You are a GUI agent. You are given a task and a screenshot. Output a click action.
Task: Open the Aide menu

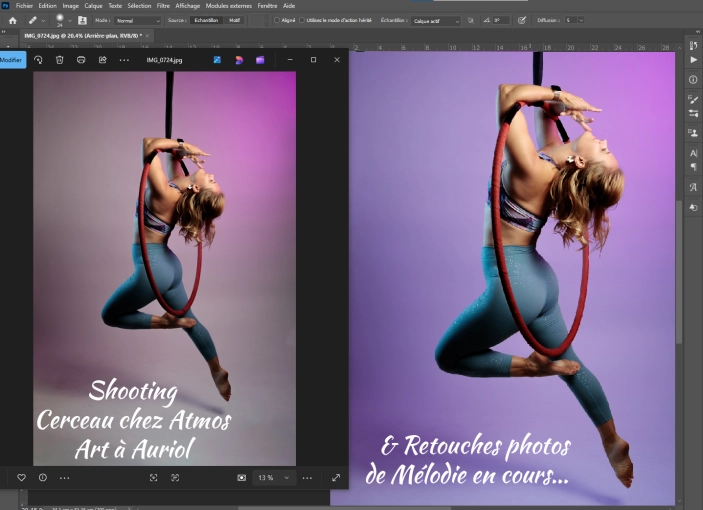coord(289,6)
